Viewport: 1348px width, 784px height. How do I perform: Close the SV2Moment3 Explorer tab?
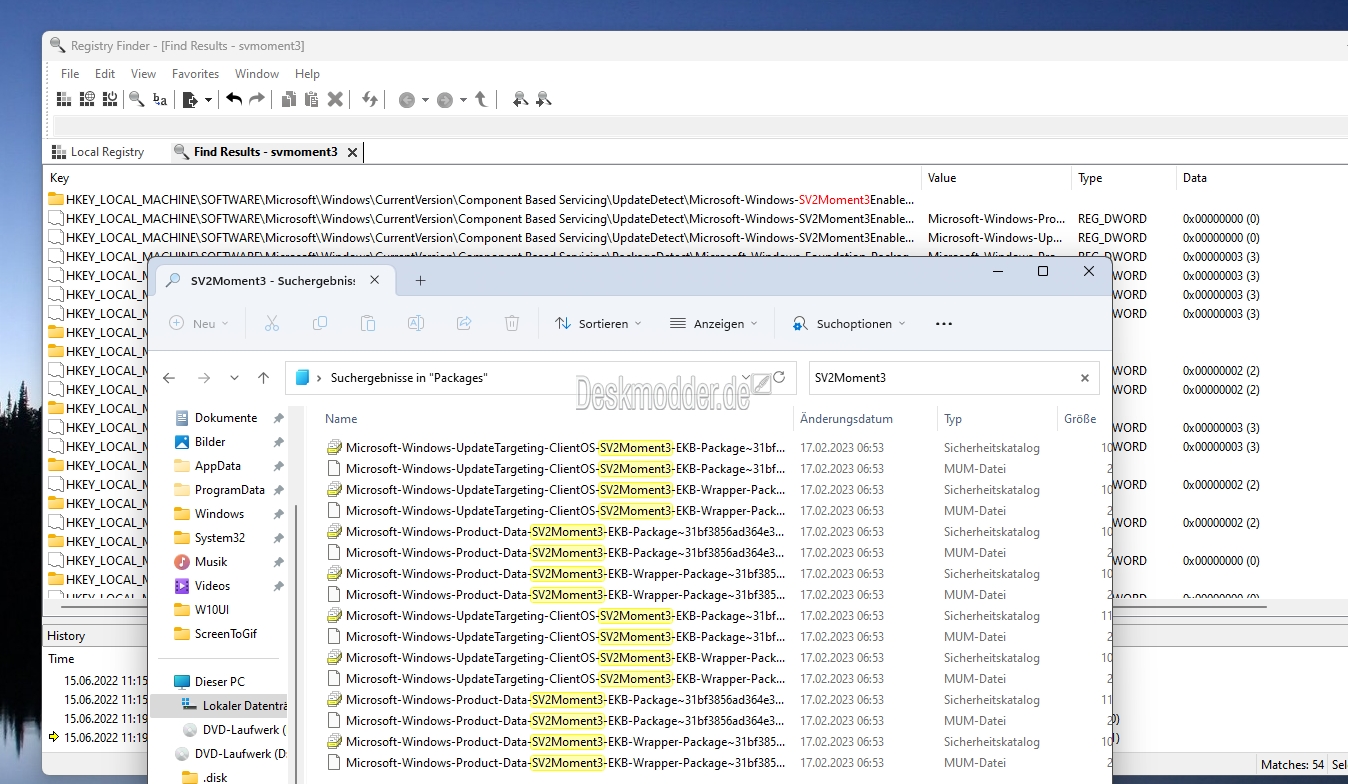pyautogui.click(x=376, y=281)
